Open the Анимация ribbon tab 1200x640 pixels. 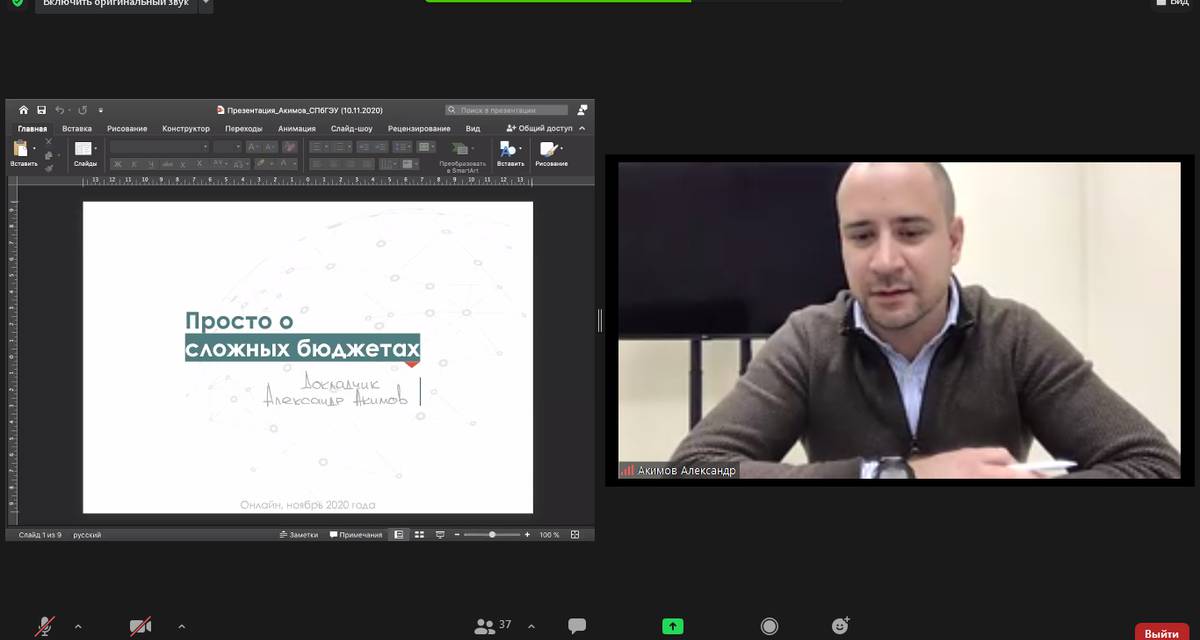(x=297, y=129)
